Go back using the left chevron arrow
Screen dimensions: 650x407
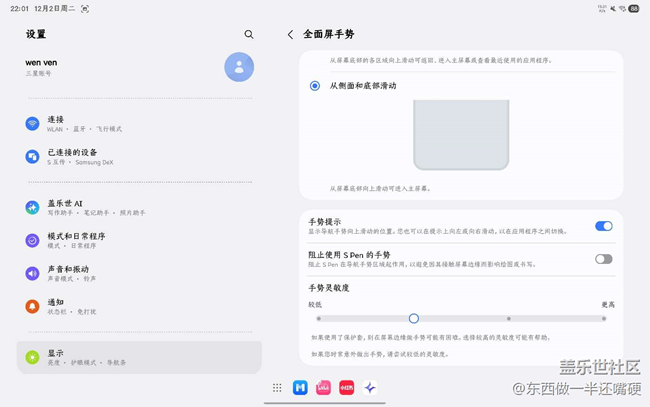tap(291, 34)
